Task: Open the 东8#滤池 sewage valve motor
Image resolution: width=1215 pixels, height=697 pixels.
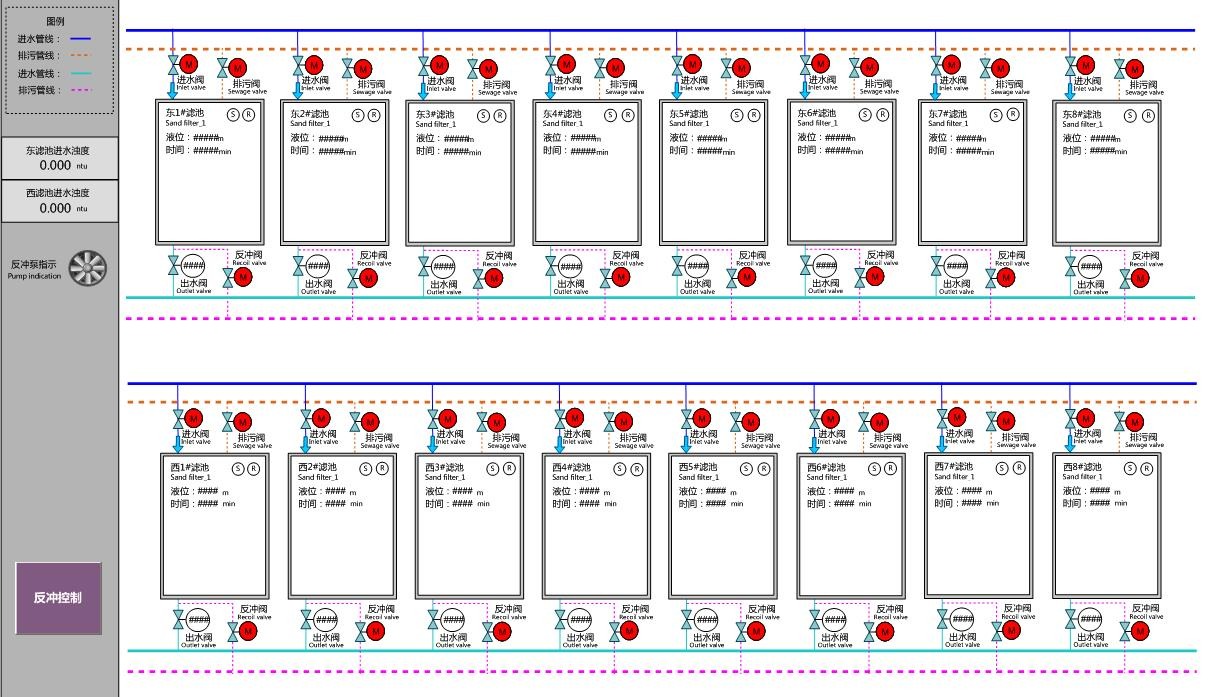Action: click(1136, 67)
